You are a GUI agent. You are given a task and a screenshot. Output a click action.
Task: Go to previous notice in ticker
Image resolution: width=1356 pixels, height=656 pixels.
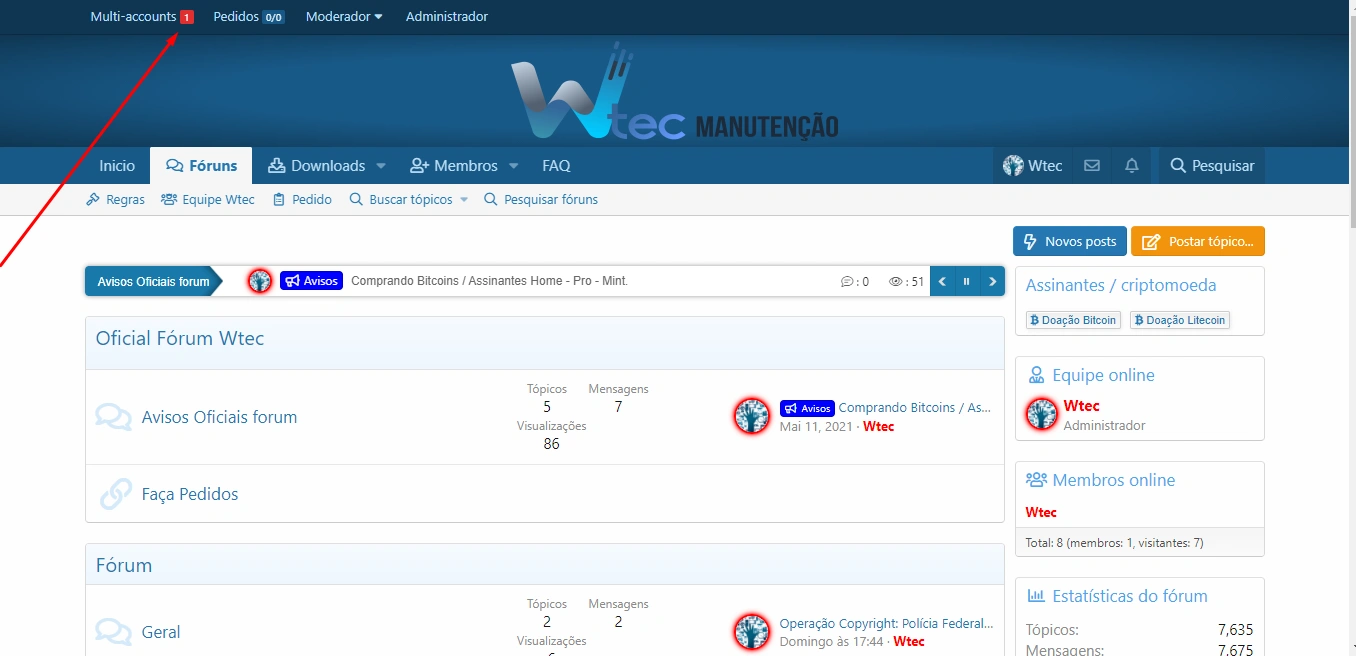pos(942,282)
